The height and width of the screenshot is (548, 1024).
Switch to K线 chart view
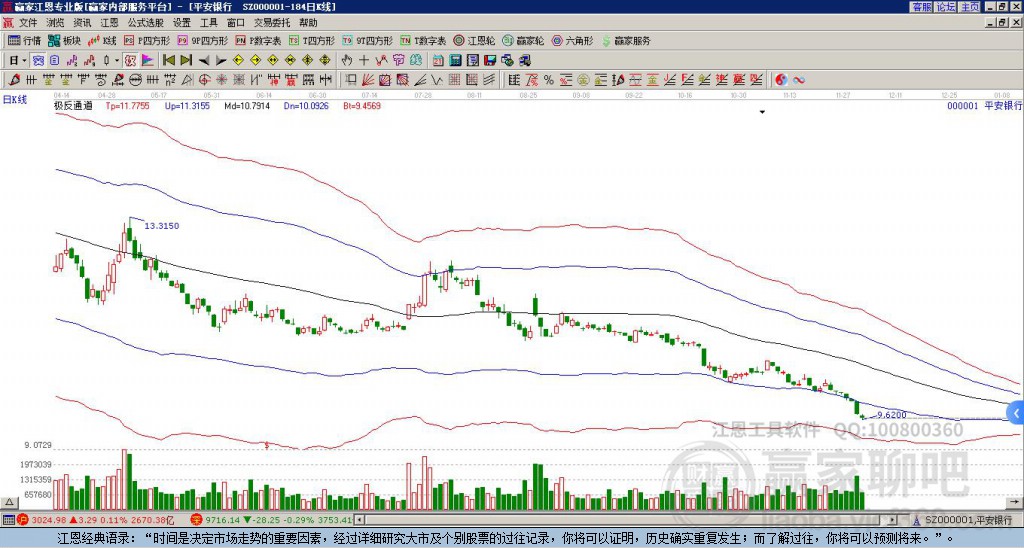102,41
